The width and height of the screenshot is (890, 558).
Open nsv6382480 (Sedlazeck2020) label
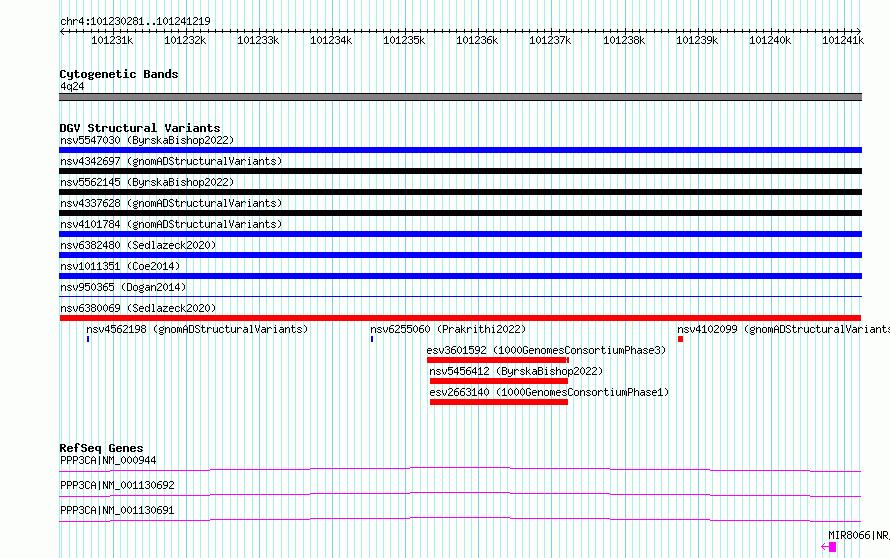pyautogui.click(x=138, y=245)
